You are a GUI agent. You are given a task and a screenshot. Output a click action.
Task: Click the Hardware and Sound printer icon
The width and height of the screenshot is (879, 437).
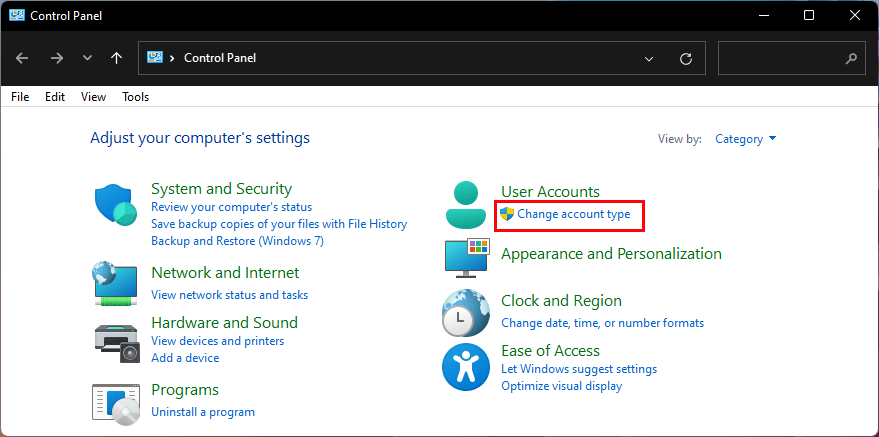(115, 343)
